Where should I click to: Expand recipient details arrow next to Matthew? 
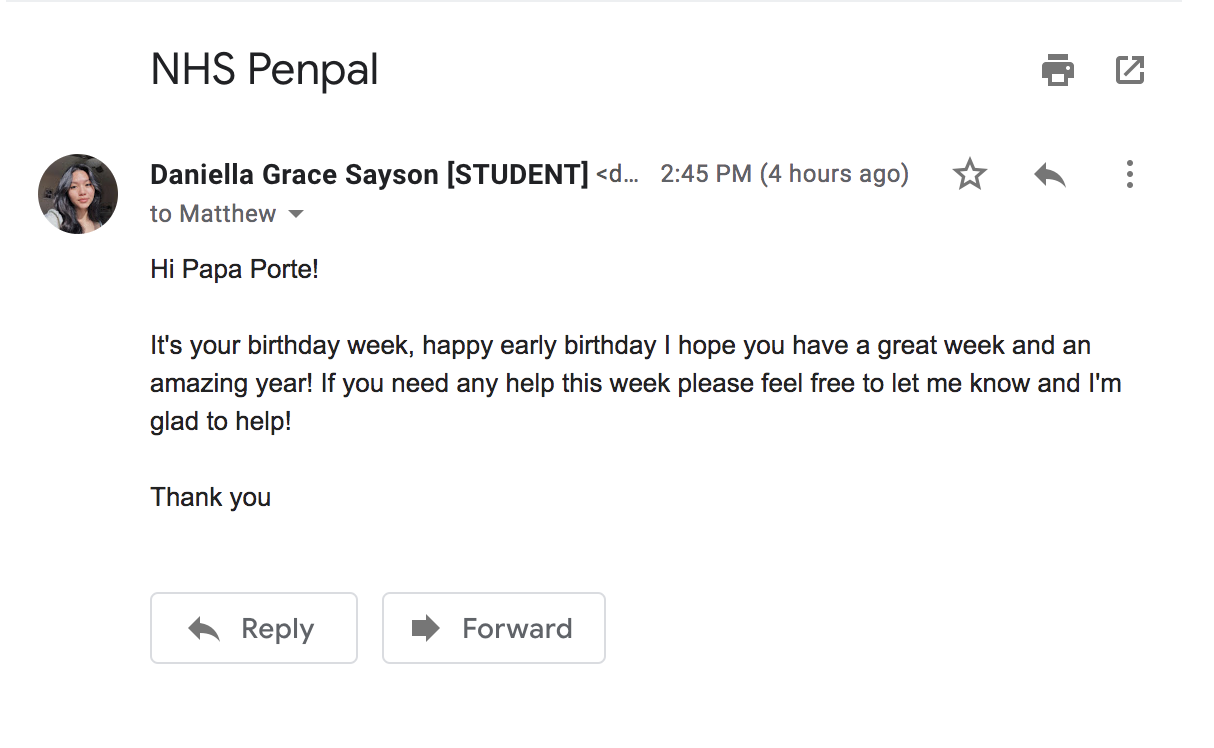(x=296, y=214)
